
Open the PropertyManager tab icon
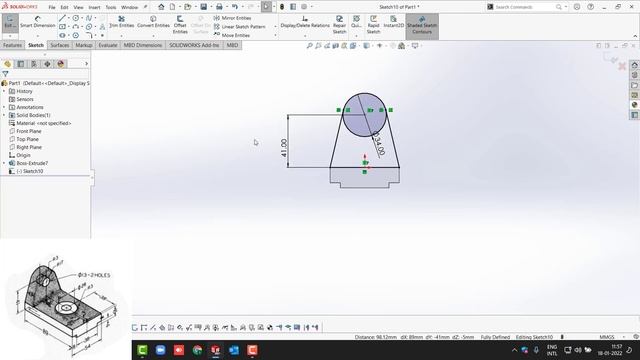pyautogui.click(x=21, y=64)
